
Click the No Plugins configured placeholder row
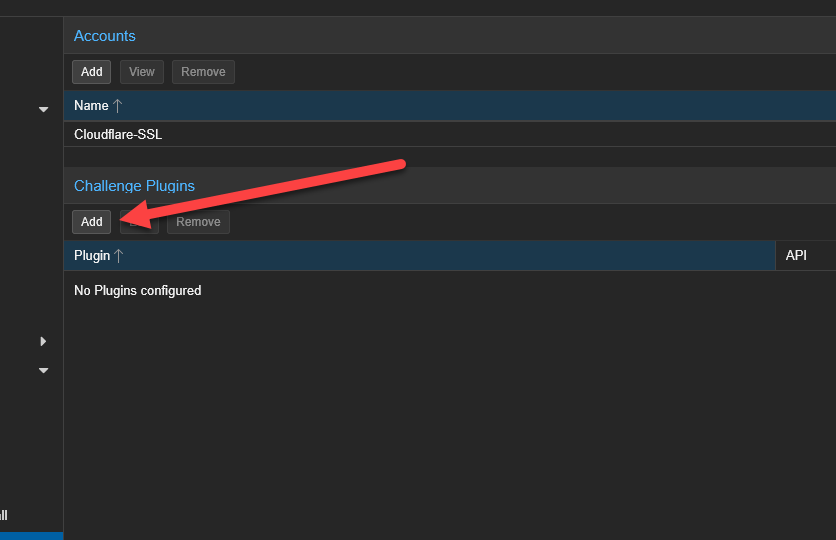click(138, 291)
